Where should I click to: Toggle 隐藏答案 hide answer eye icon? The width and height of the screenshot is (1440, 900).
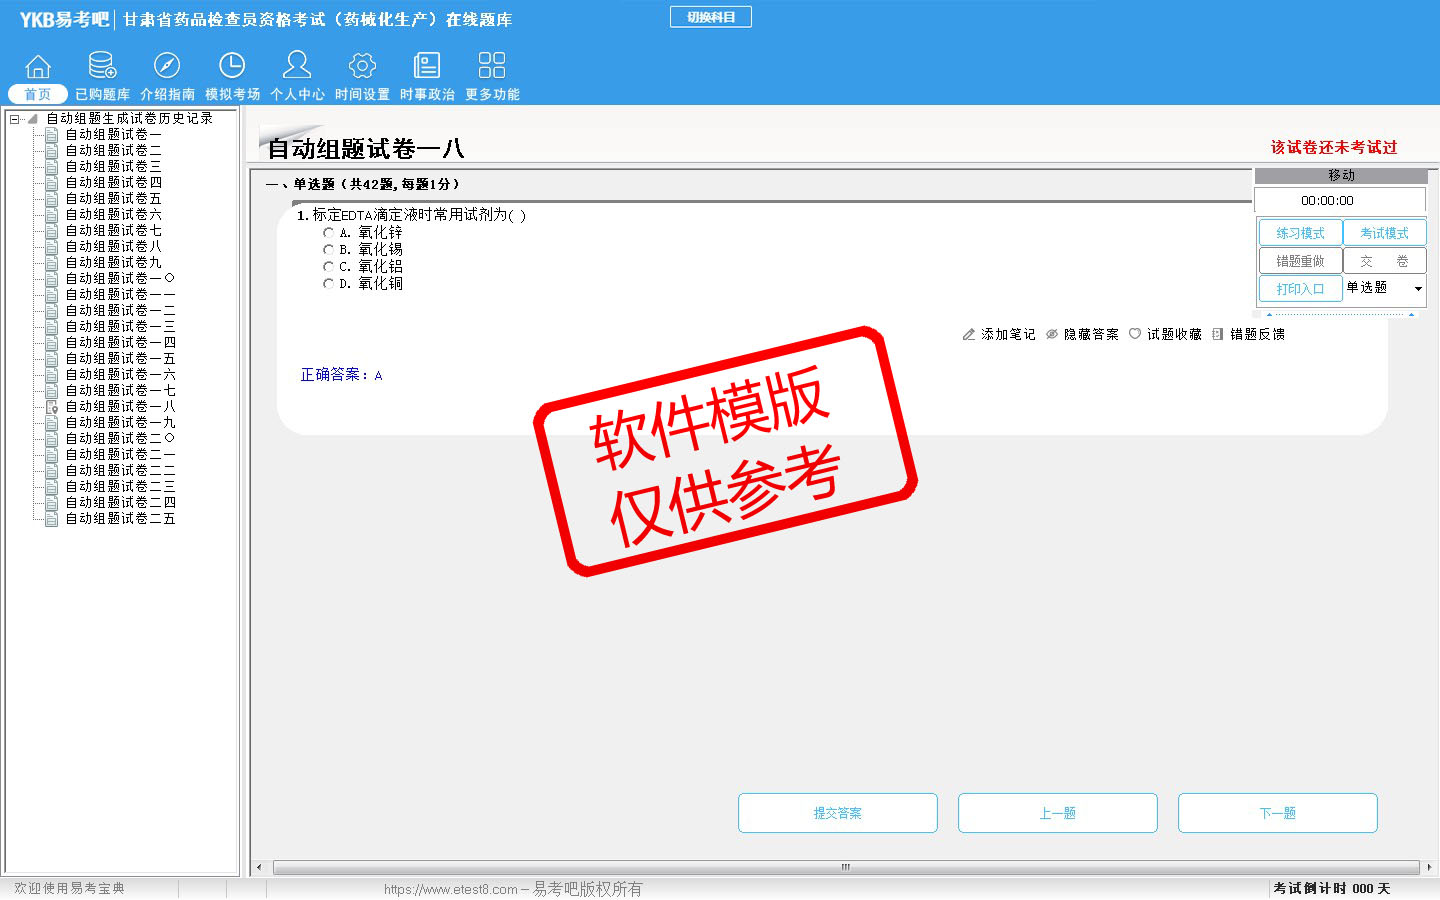[1052, 335]
